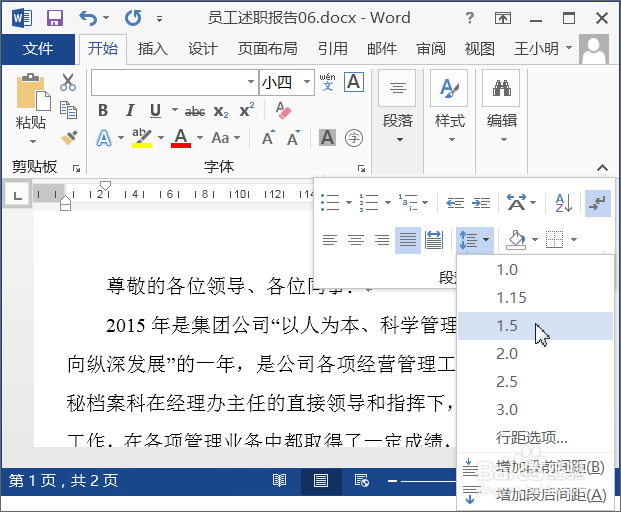Apply subscript formatting
621x512 pixels.
pos(221,111)
